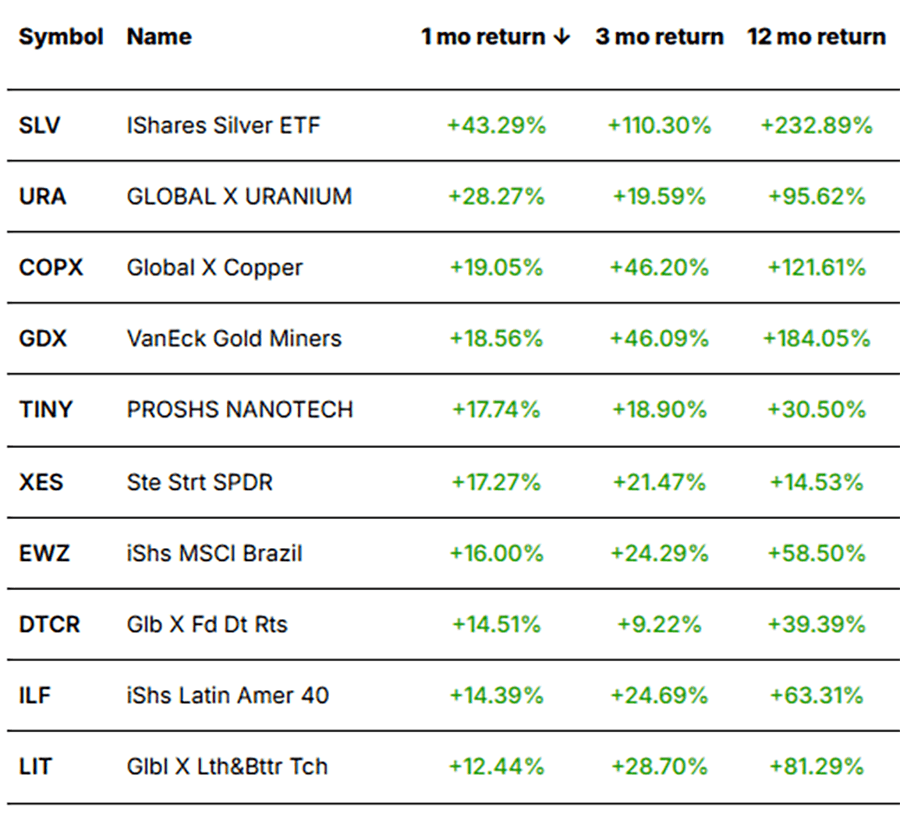Open the TINY ticker symbol
900x817 pixels.
pyautogui.click(x=46, y=410)
